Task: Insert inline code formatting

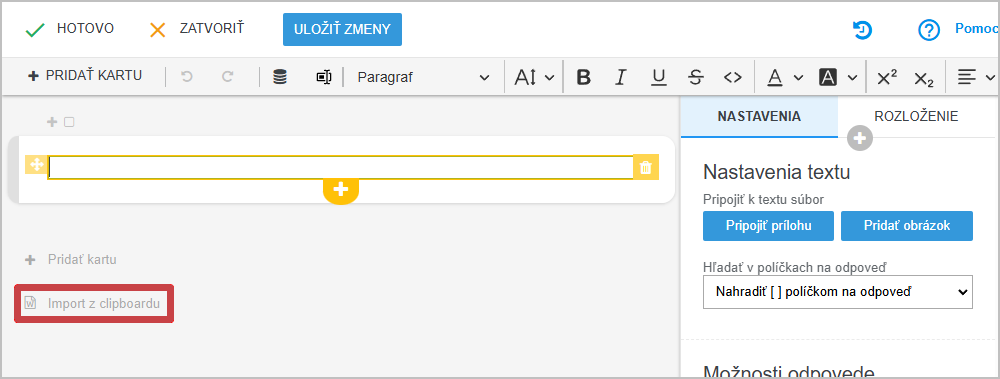Action: (733, 77)
